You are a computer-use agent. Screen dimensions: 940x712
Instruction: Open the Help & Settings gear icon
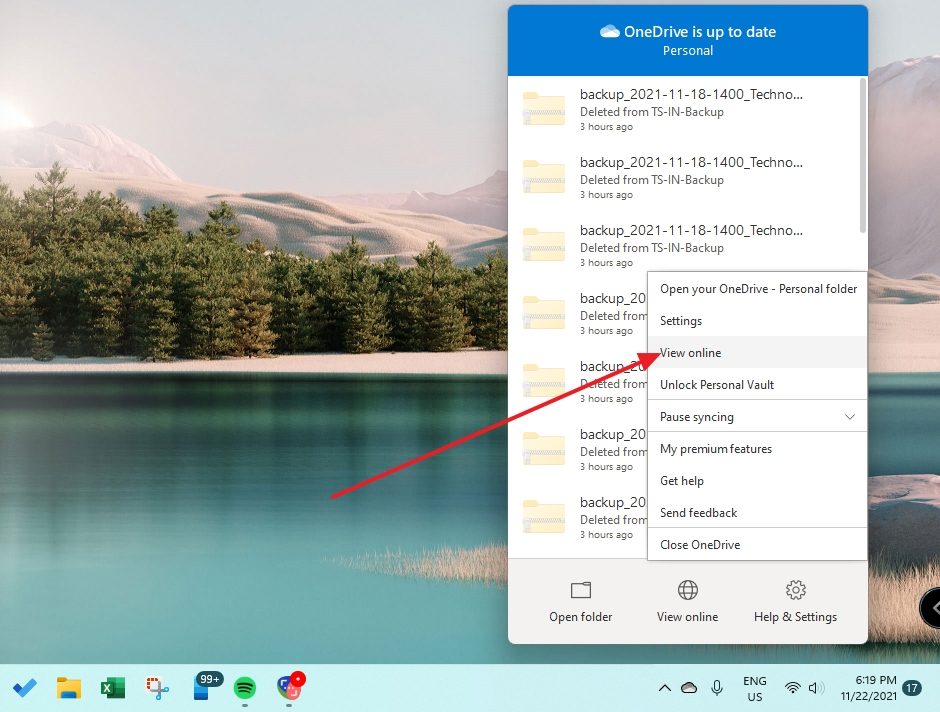(795, 590)
